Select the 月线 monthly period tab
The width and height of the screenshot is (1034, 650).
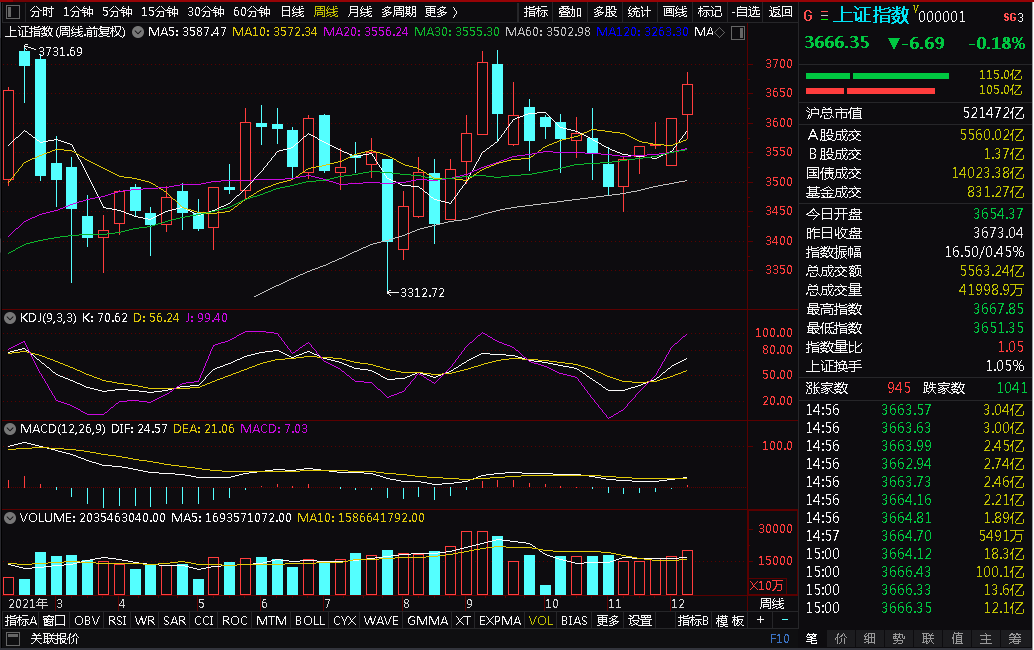tap(359, 12)
